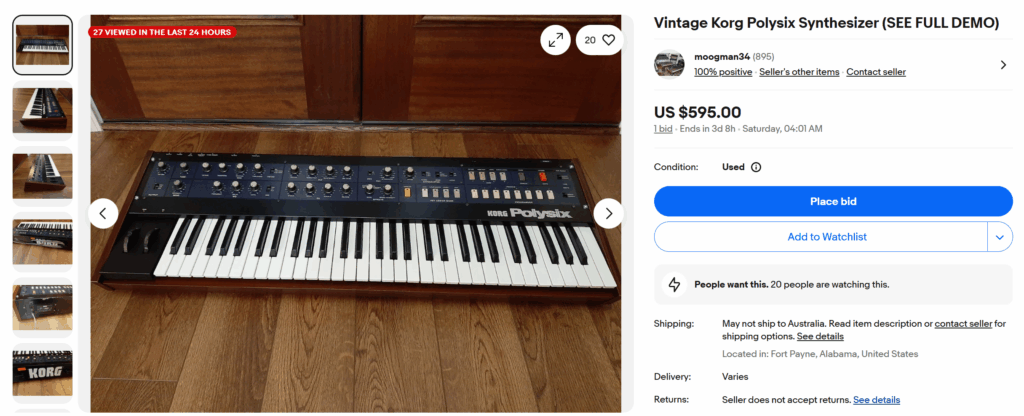Click the heart icon to favorite
Viewport: 1024px width, 416px height.
608,40
